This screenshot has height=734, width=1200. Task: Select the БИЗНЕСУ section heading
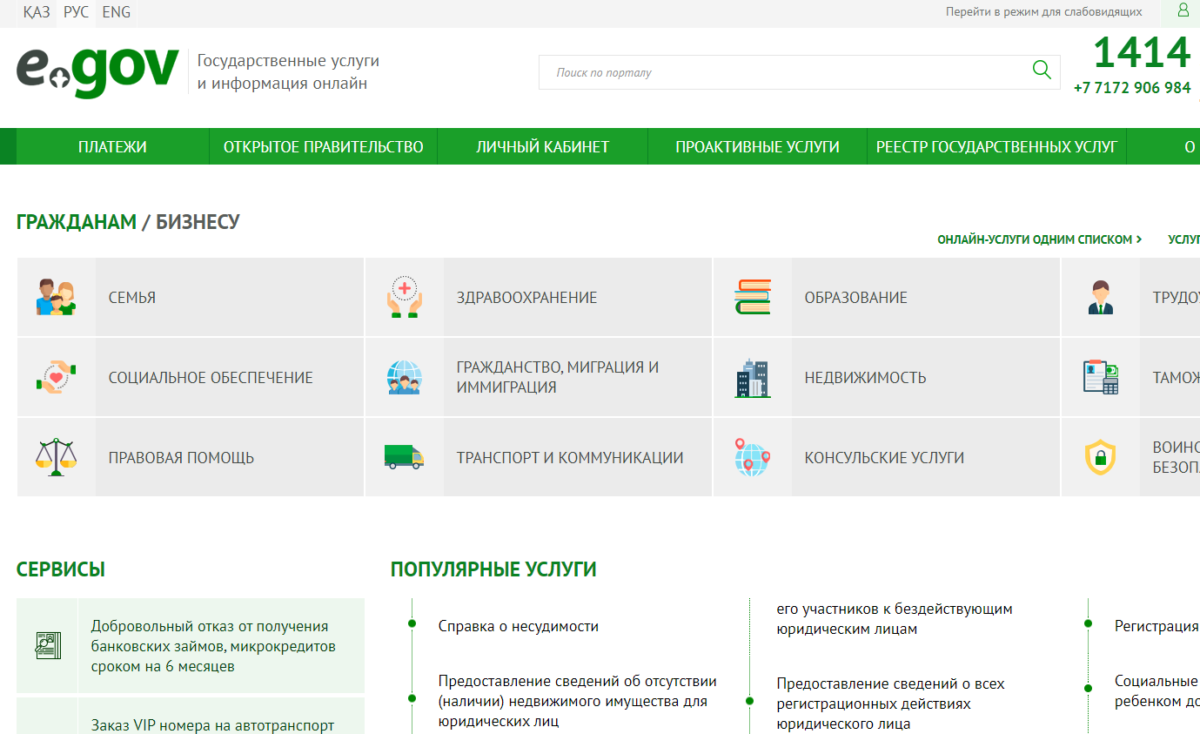coord(198,222)
